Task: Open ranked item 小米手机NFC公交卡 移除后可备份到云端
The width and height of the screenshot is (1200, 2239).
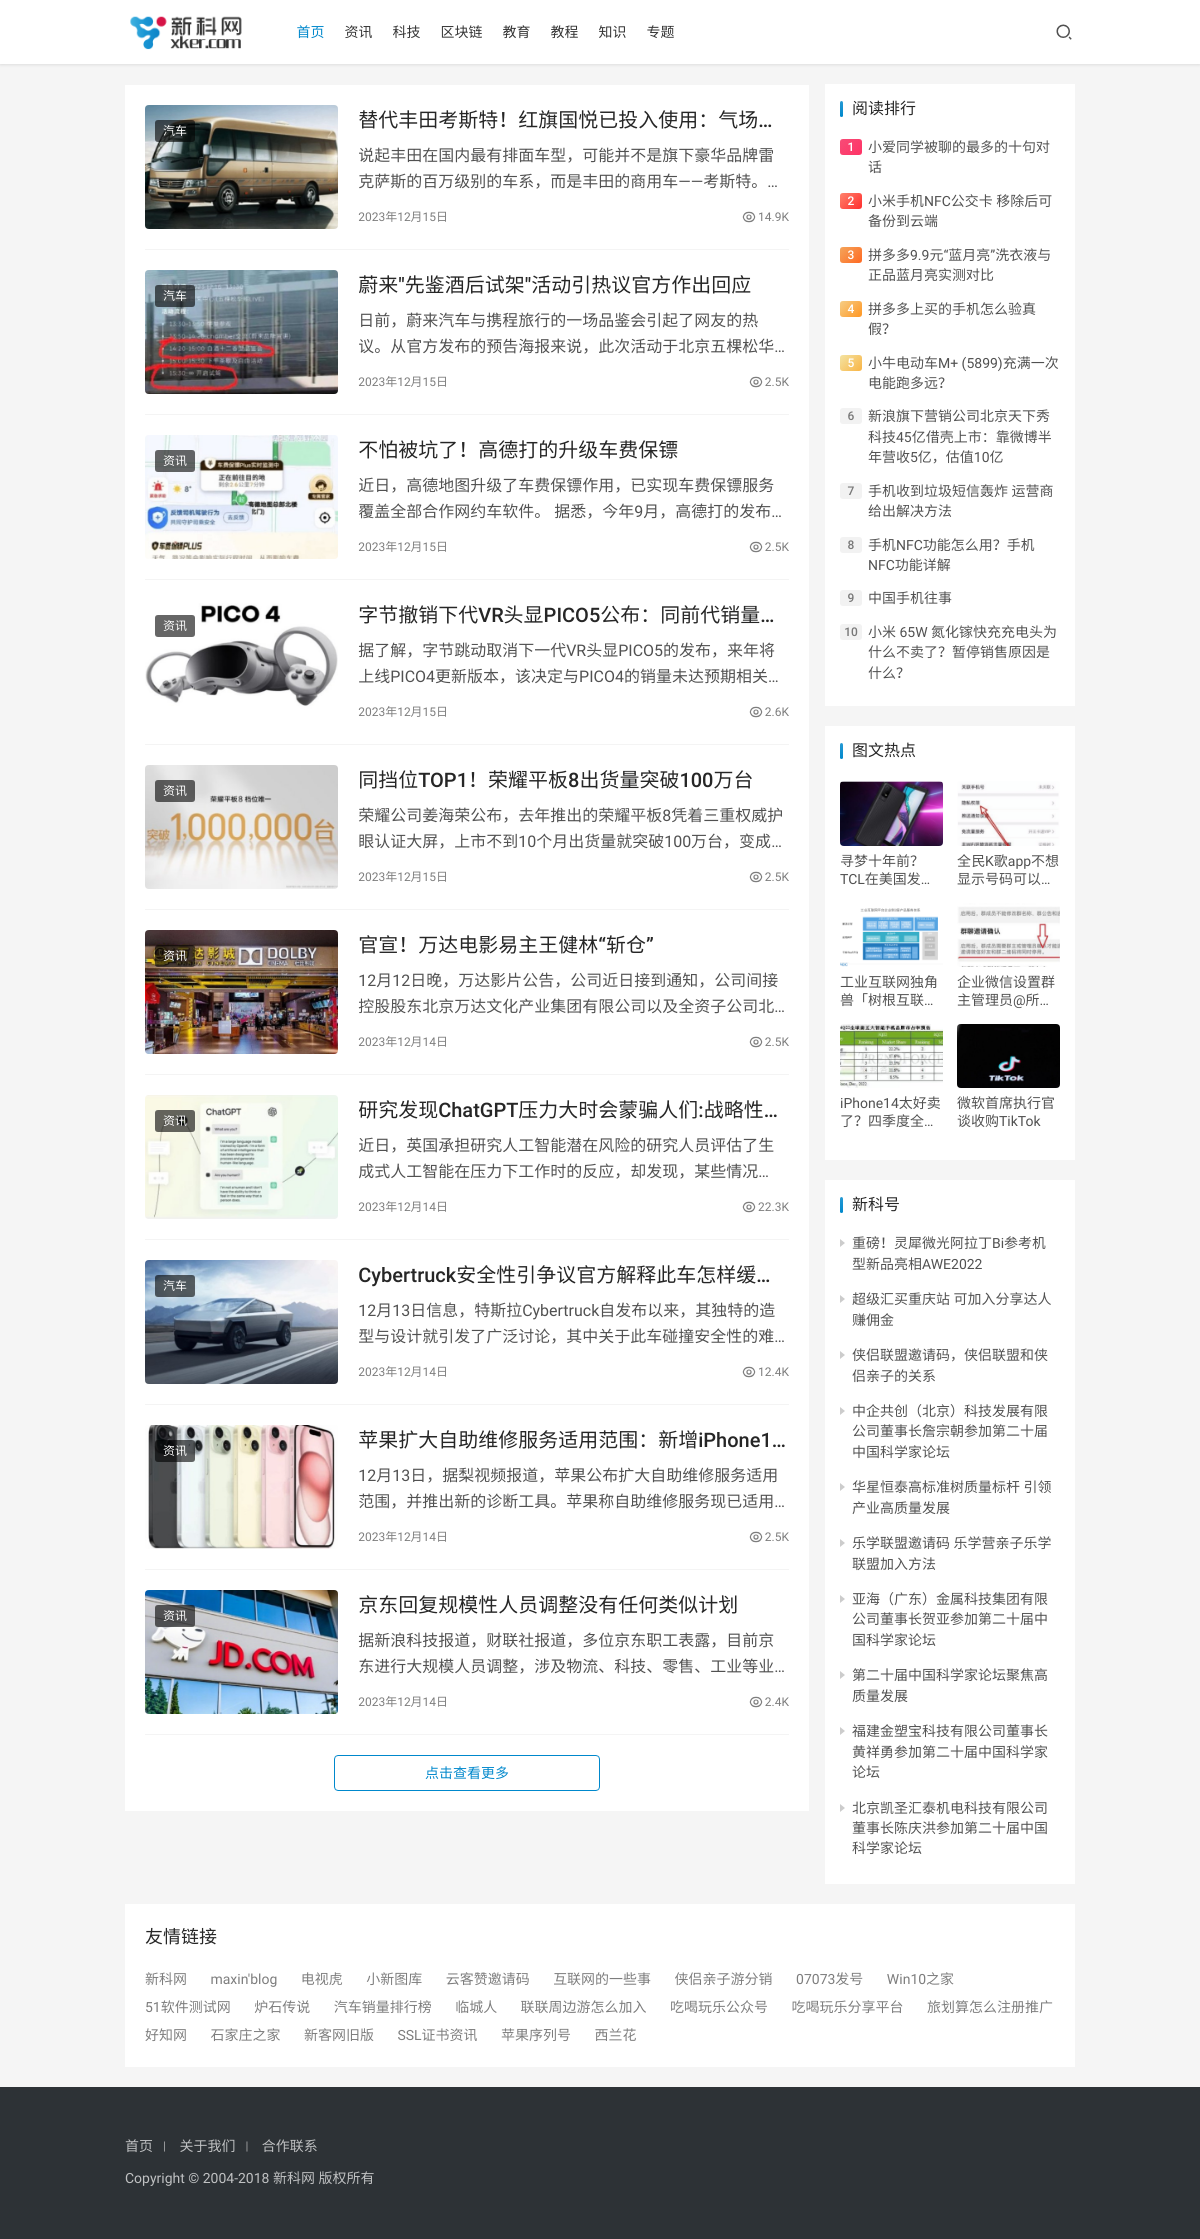Action: 960,211
